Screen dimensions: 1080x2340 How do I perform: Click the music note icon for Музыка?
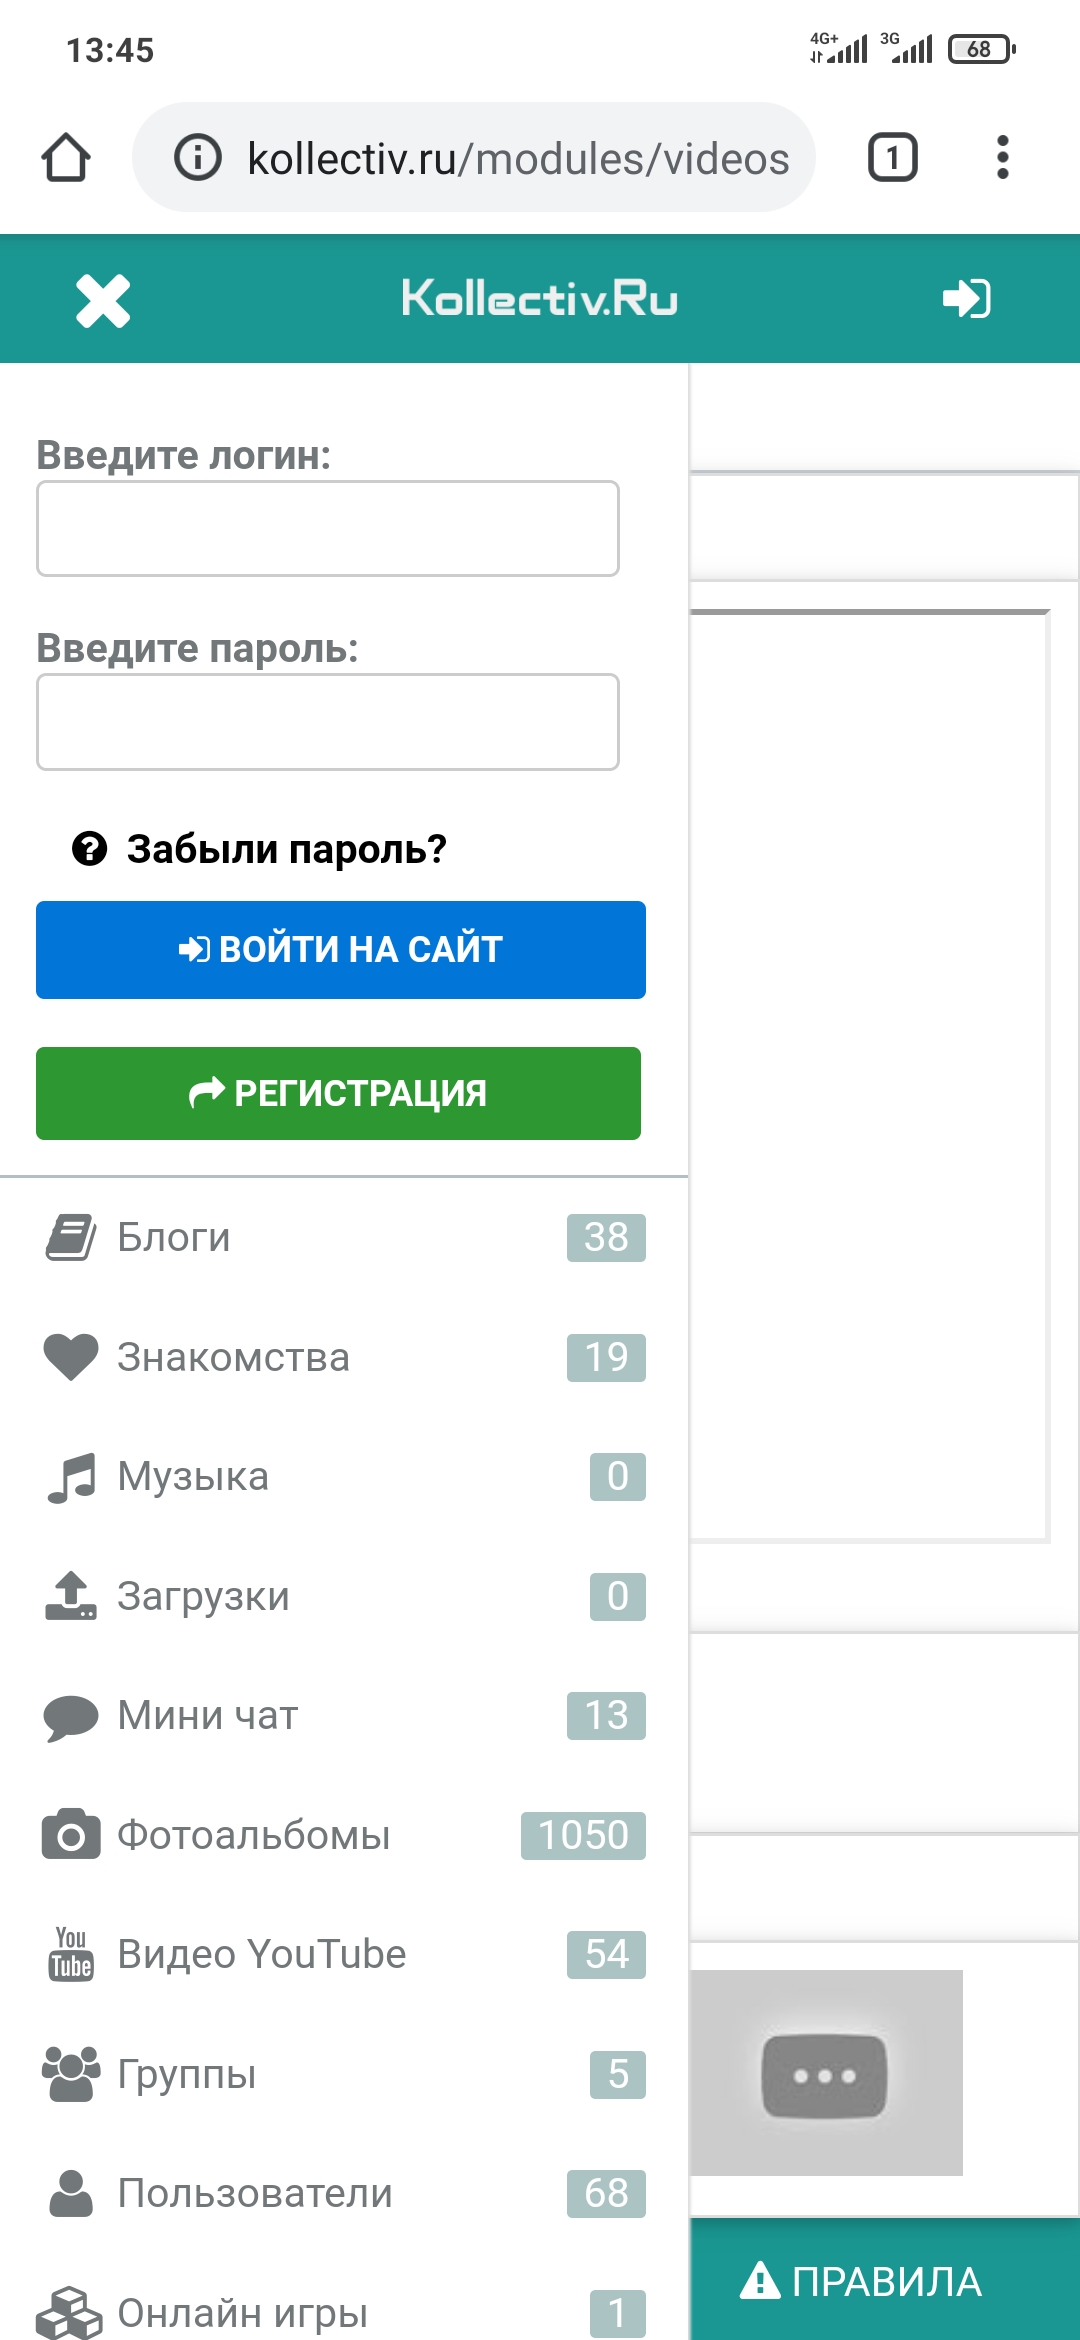point(71,1477)
